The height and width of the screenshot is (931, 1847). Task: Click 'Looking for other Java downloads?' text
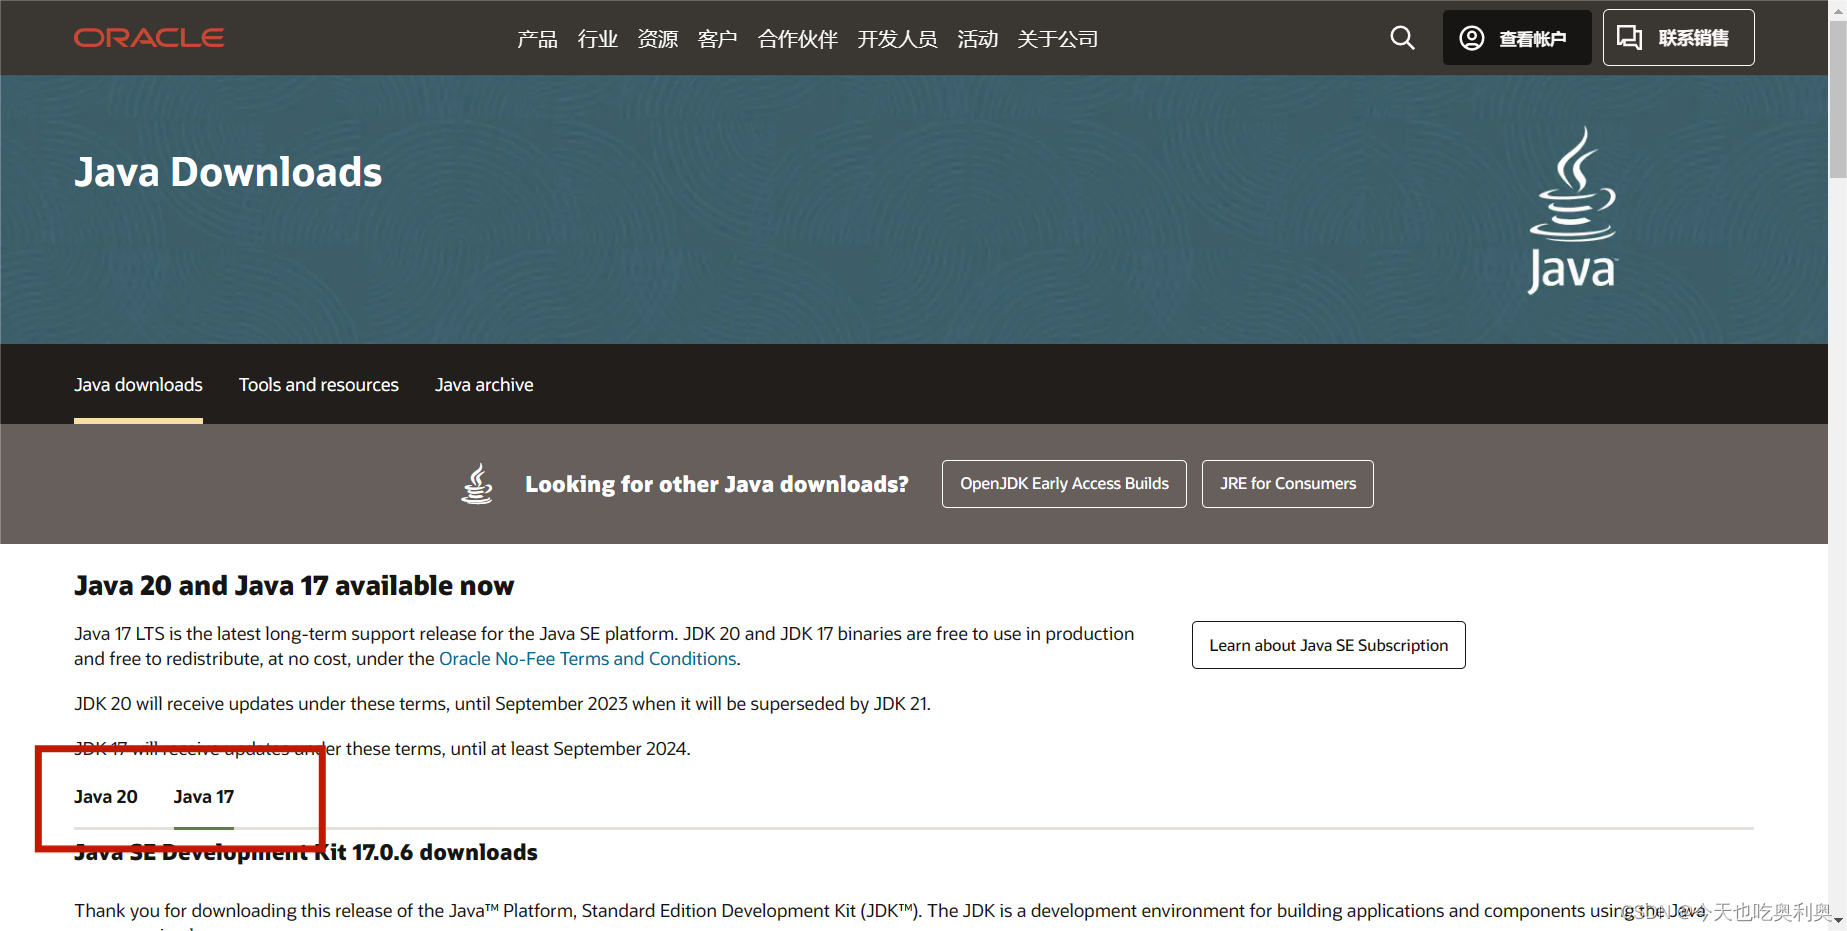point(717,484)
